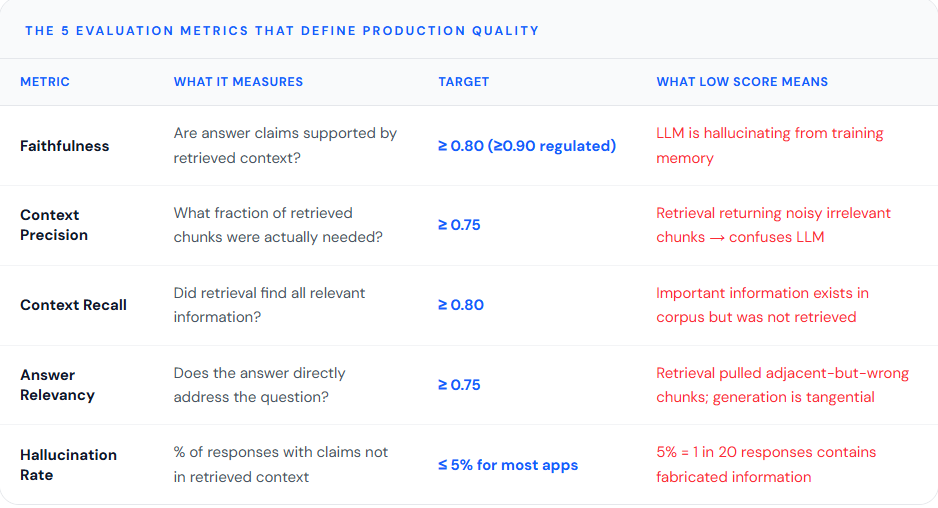Select the Faithfulness metric name

click(x=65, y=146)
